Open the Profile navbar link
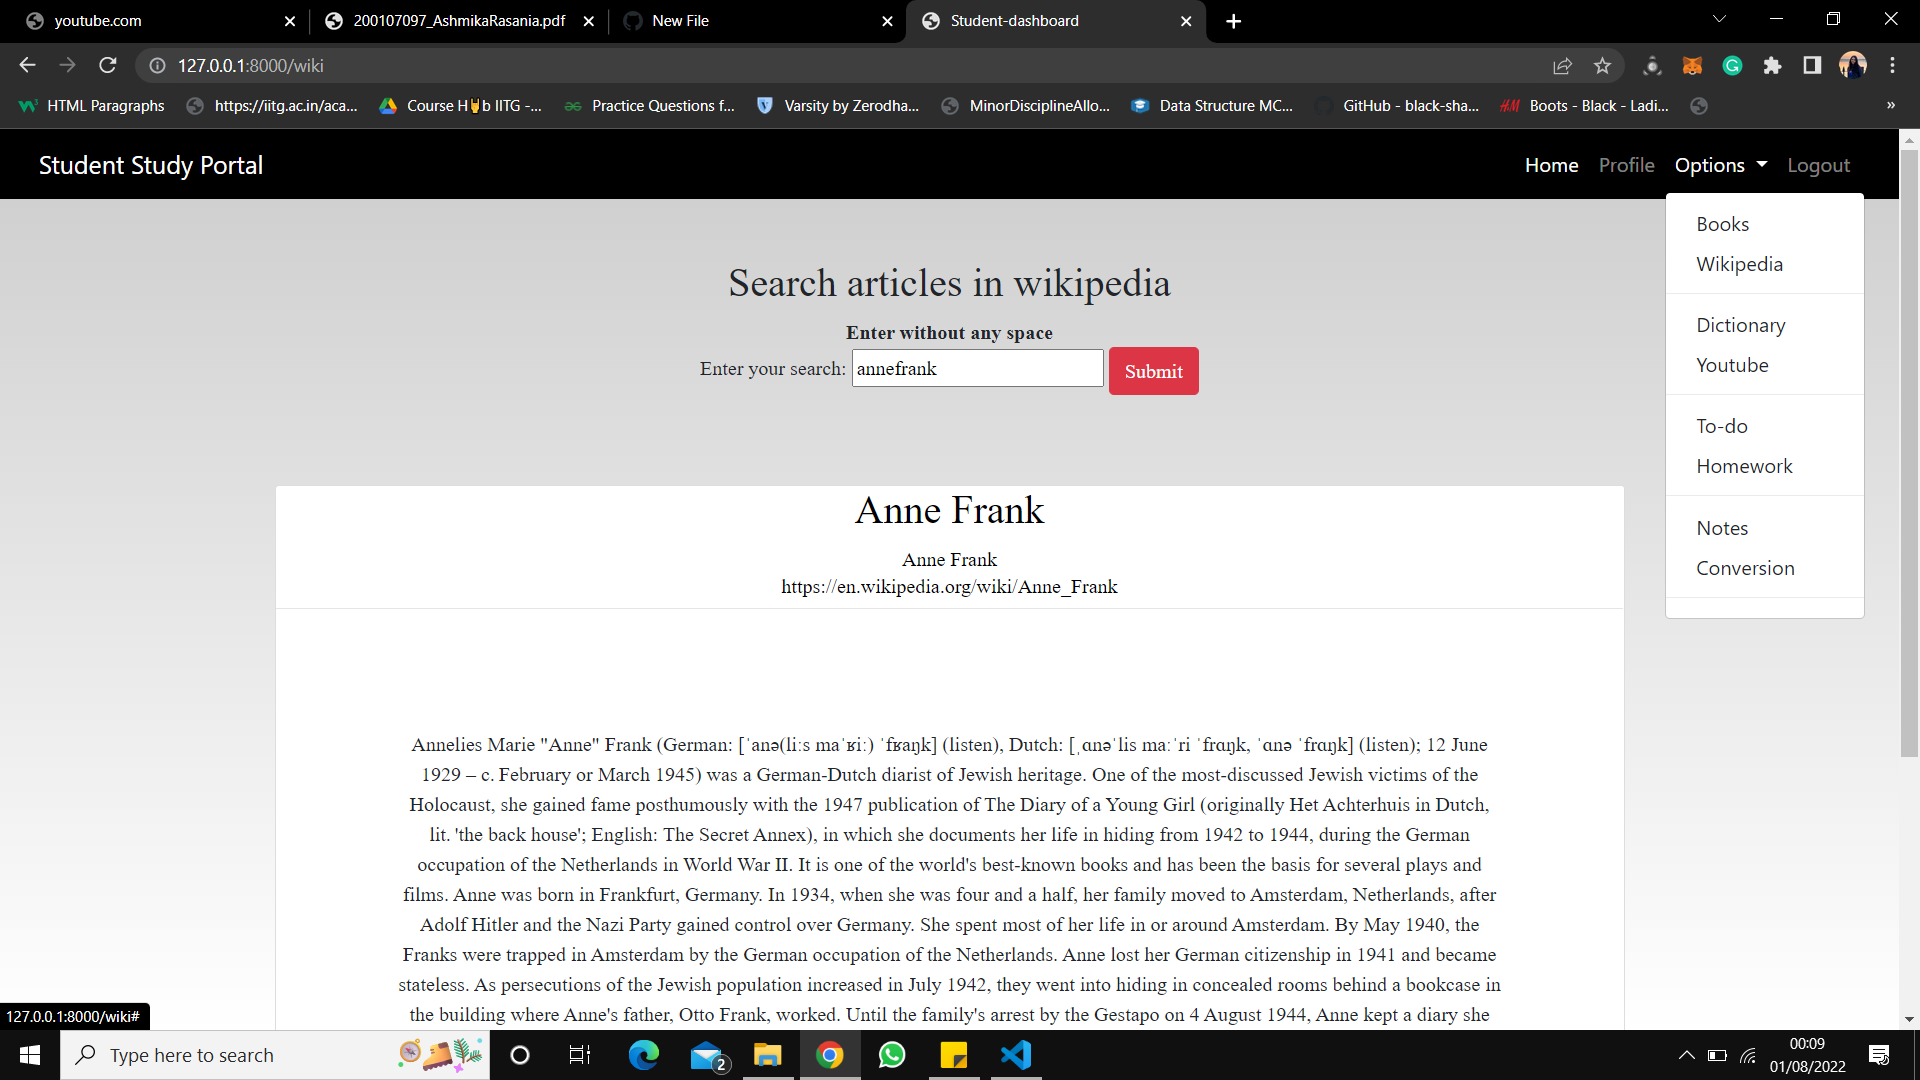 [x=1626, y=165]
